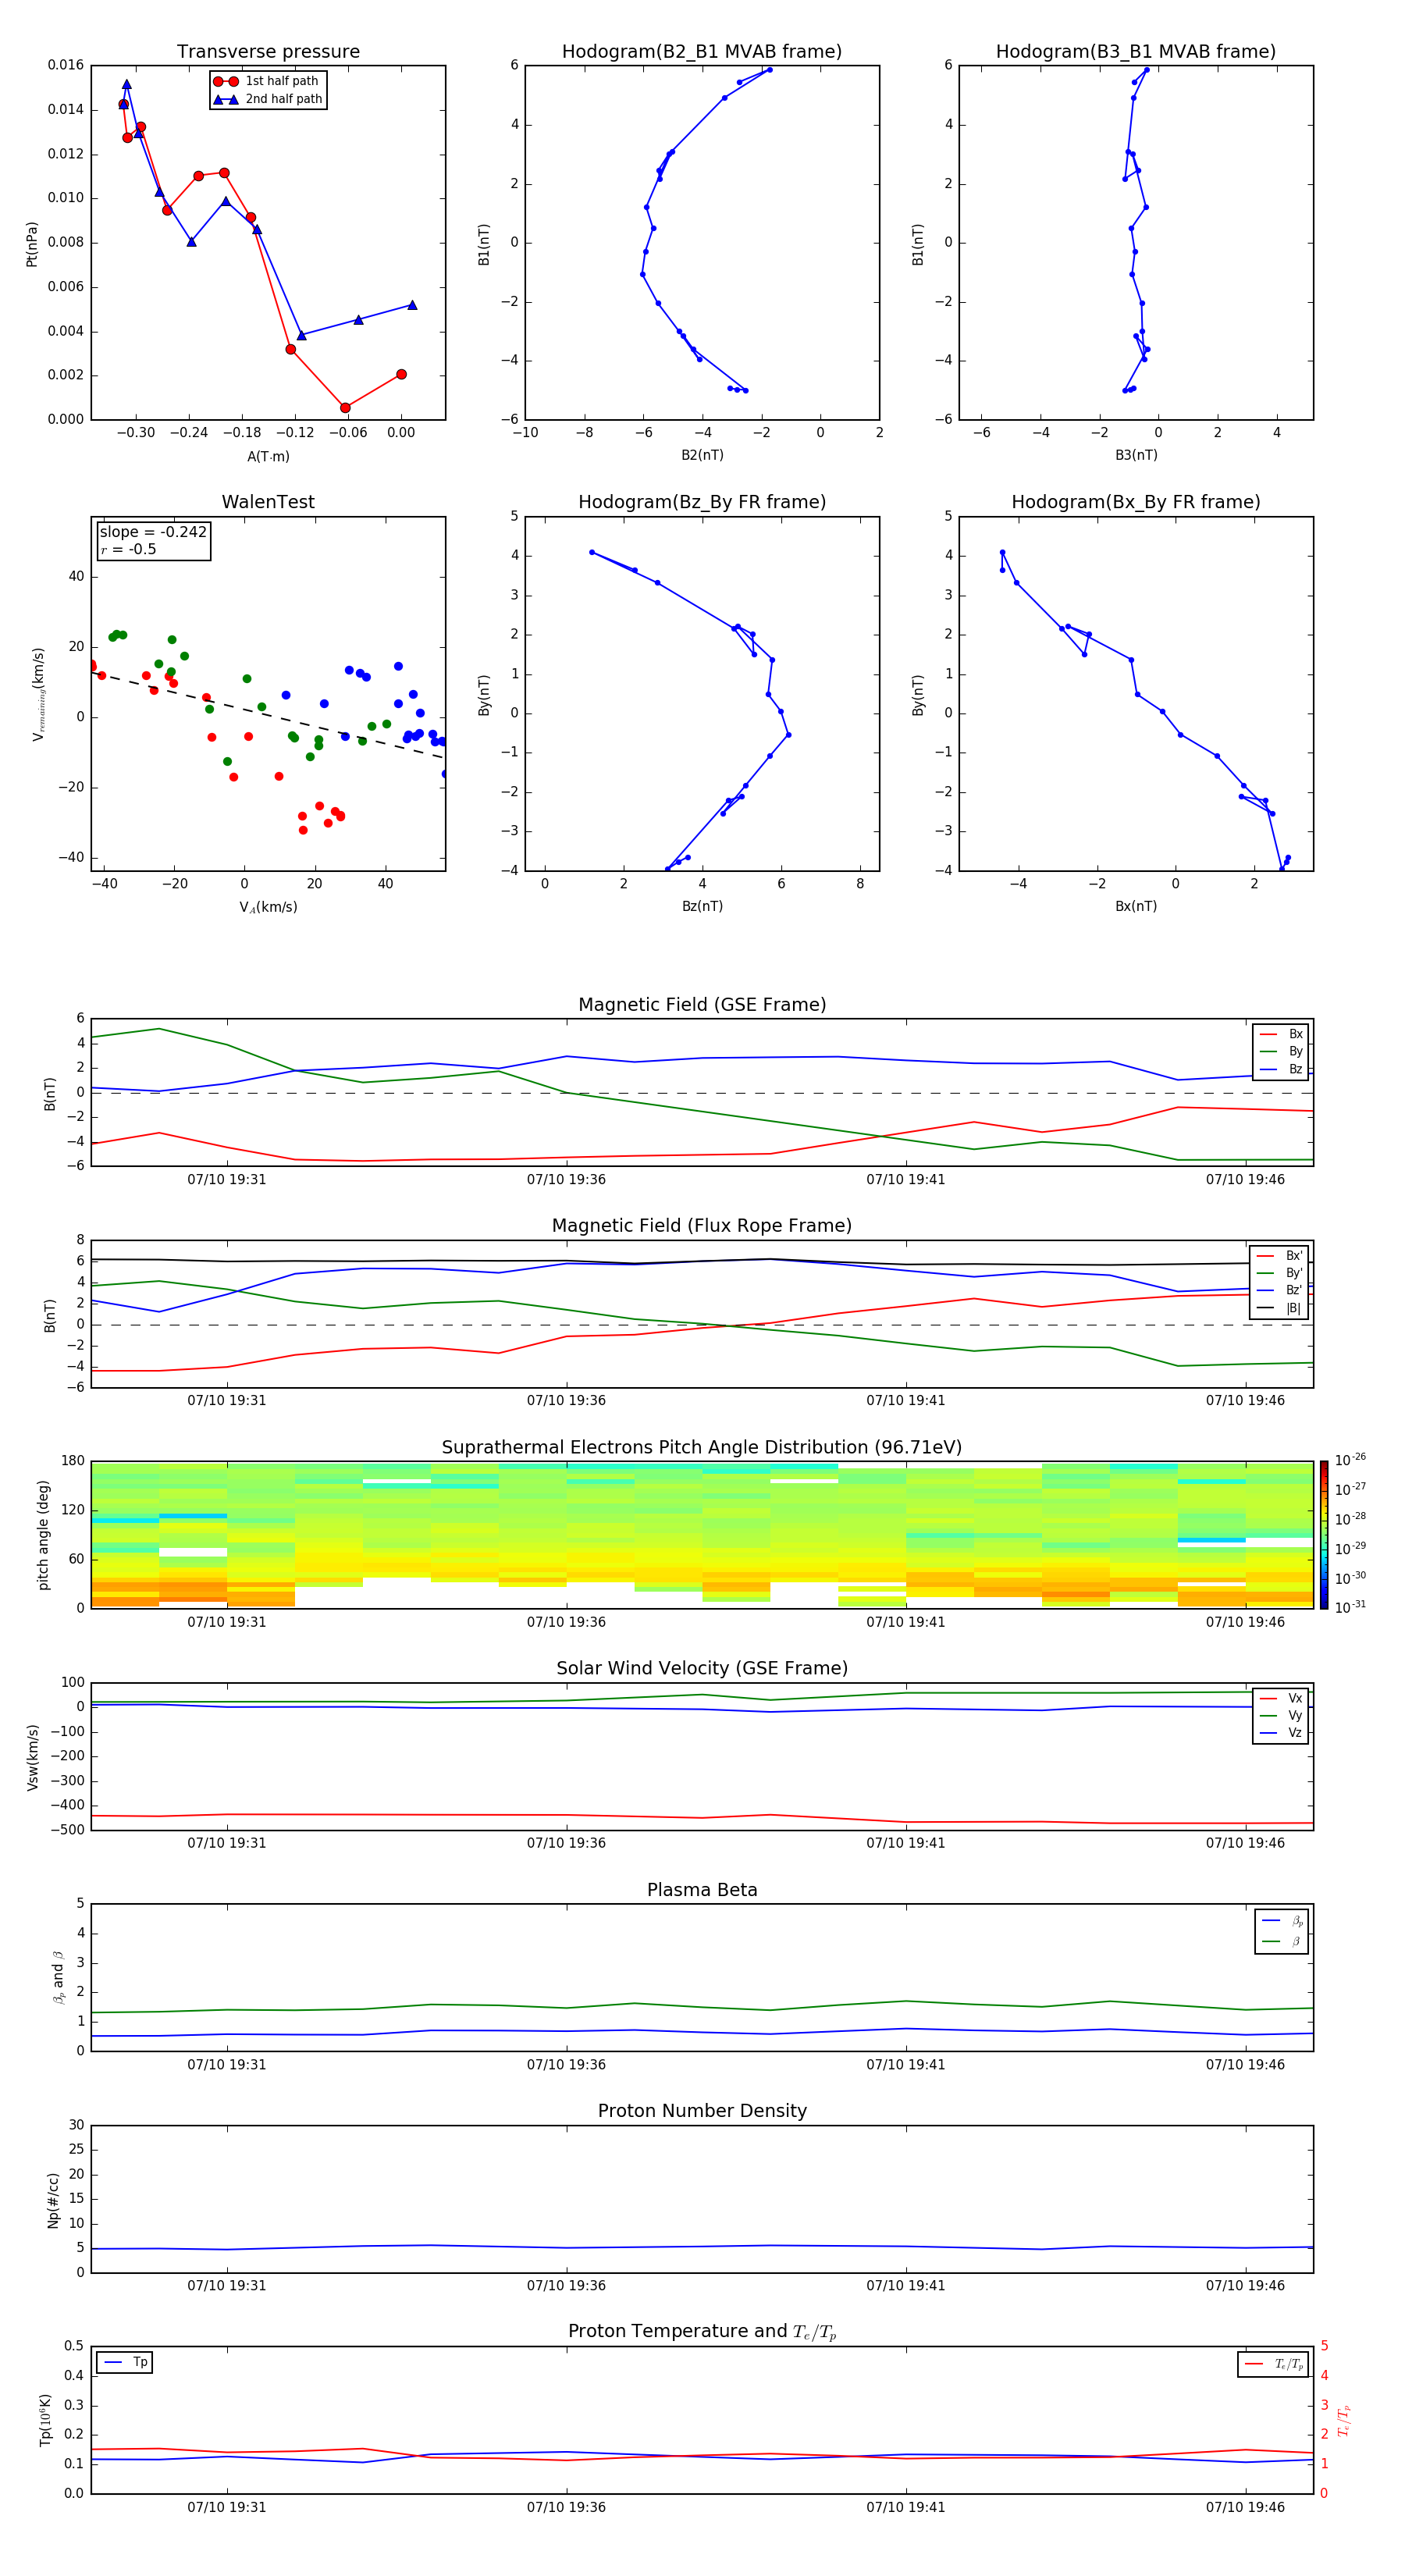Click the 'B3(nT)' x-axis label
The image size is (1405, 2576).
[x=1136, y=455]
